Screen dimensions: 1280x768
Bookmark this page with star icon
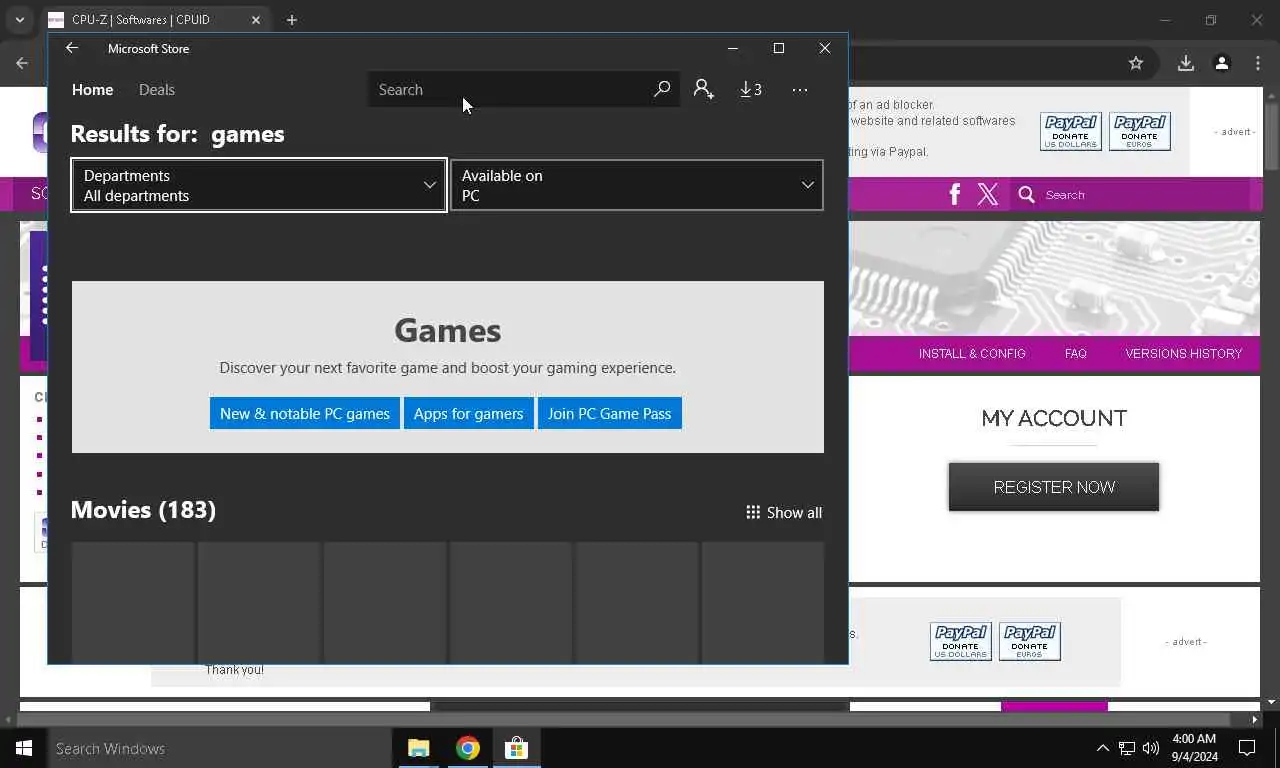point(1136,63)
